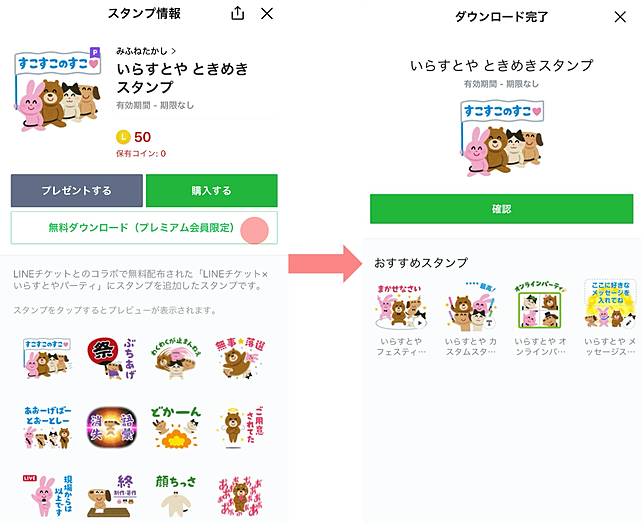The height and width of the screenshot is (528, 644).
Task: Confirm download with 確認 button
Action: (x=501, y=209)
